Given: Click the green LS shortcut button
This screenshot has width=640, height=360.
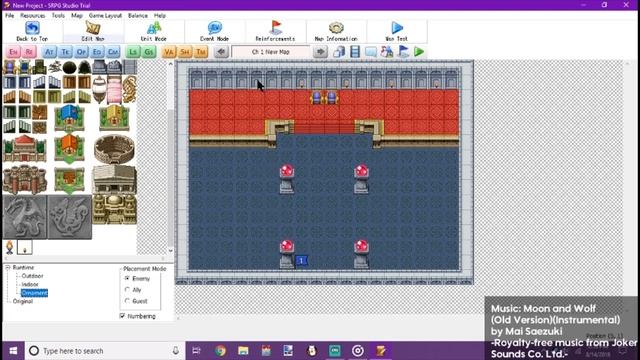Looking at the screenshot, I should pyautogui.click(x=133, y=52).
